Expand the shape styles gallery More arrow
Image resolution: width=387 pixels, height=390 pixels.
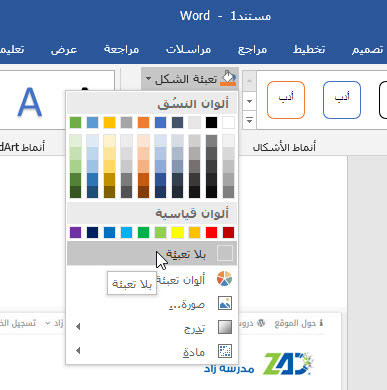[249, 120]
